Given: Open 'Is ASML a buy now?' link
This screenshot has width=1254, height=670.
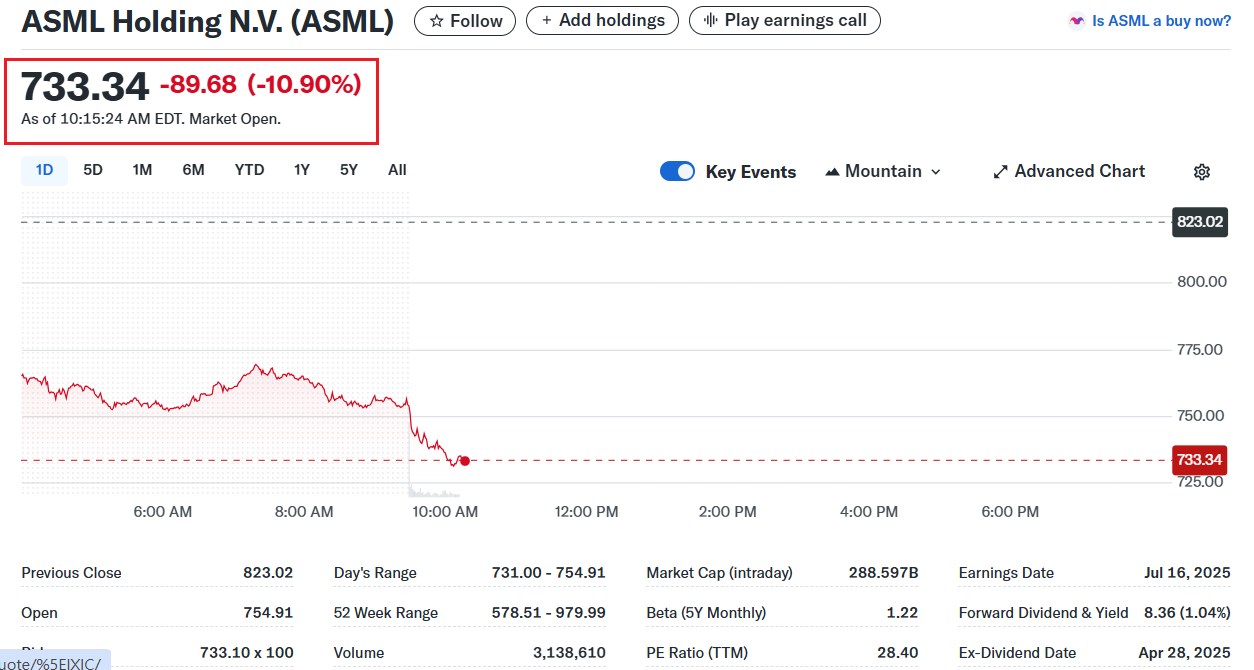Looking at the screenshot, I should click(x=1161, y=21).
